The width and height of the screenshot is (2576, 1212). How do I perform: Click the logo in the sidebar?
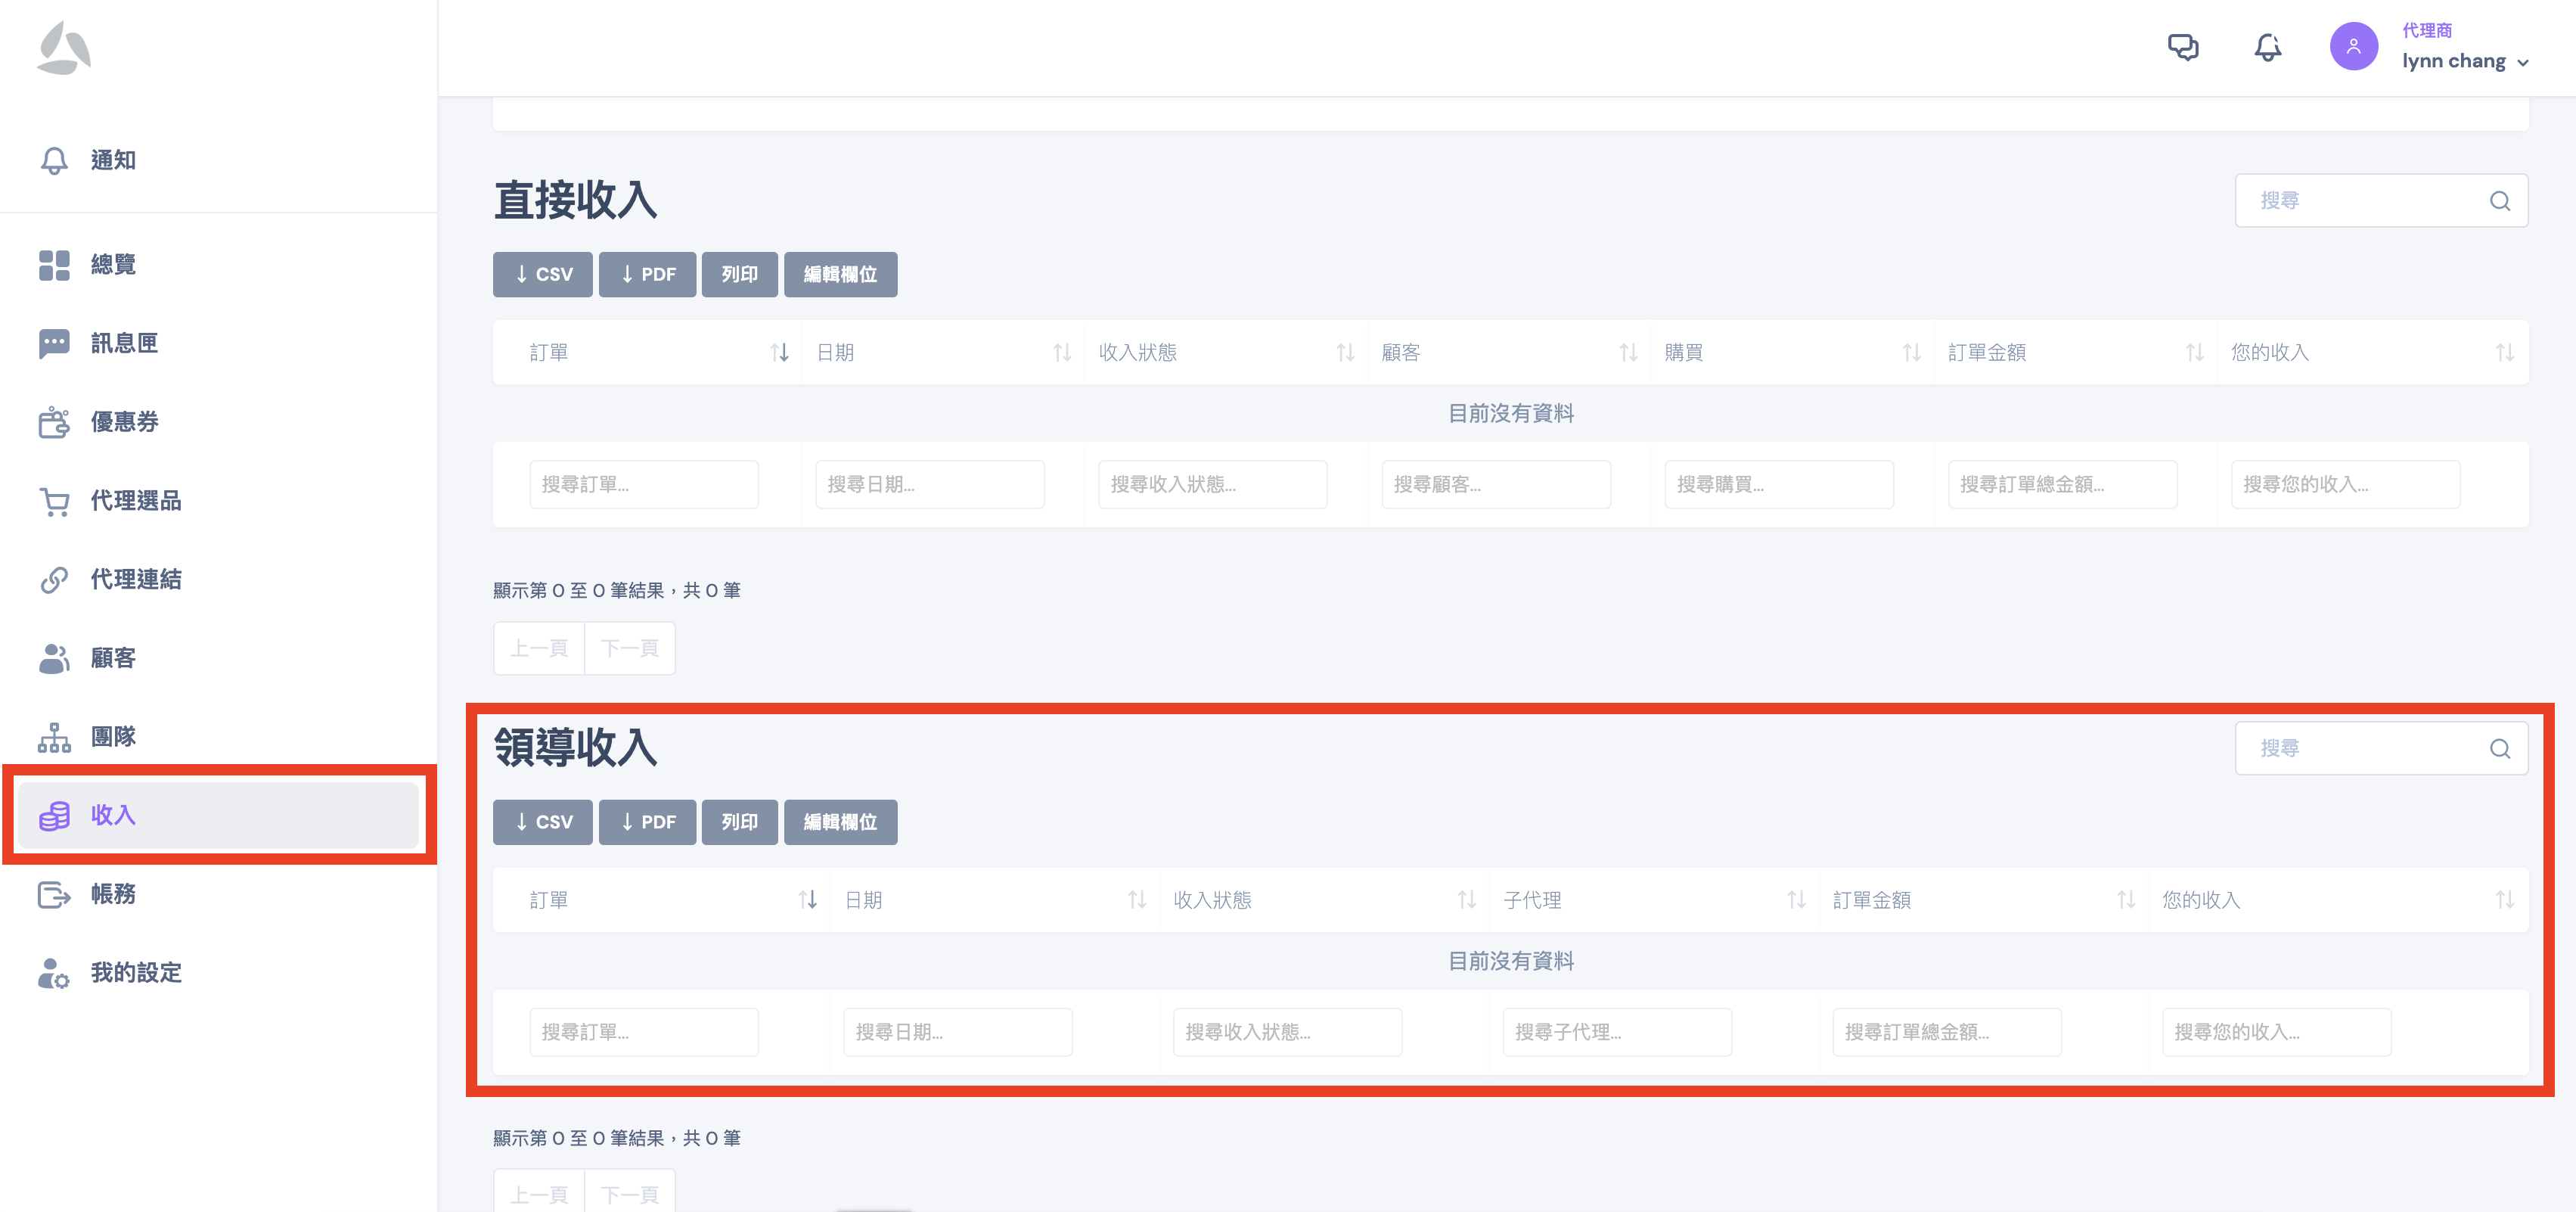pos(64,48)
